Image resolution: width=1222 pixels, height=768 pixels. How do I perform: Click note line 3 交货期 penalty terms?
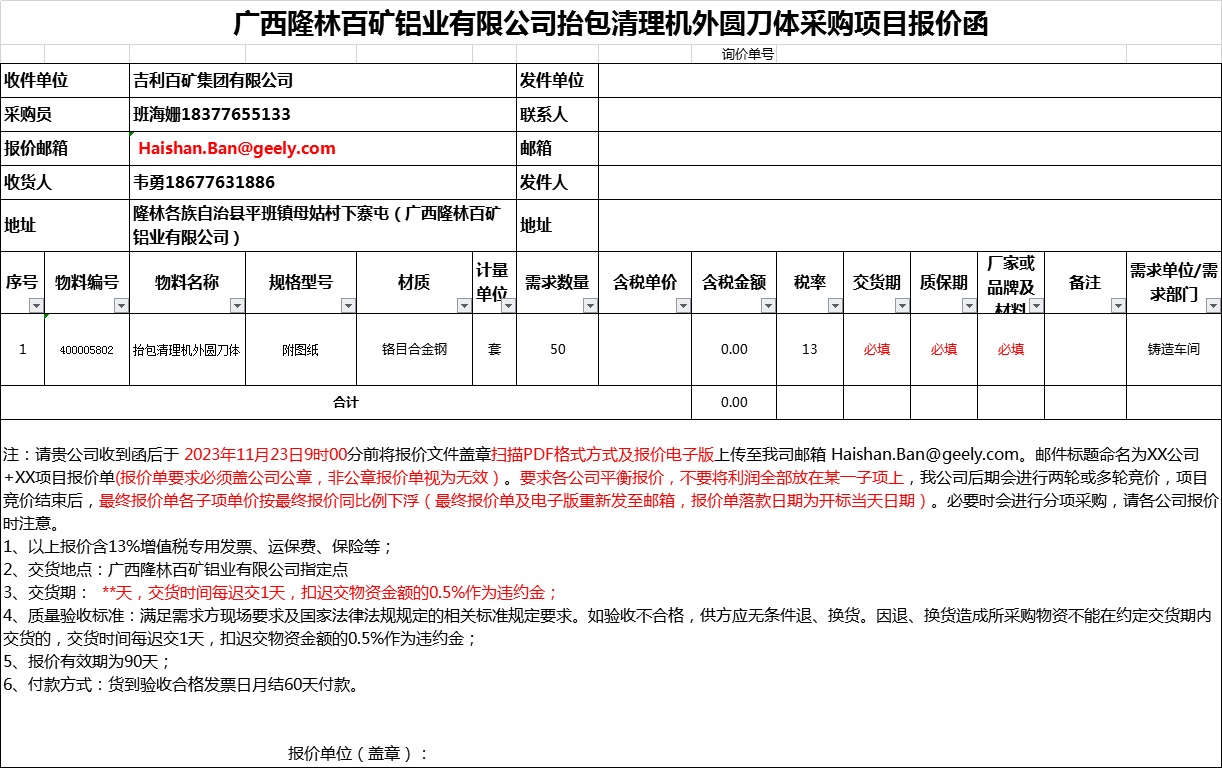[281, 592]
